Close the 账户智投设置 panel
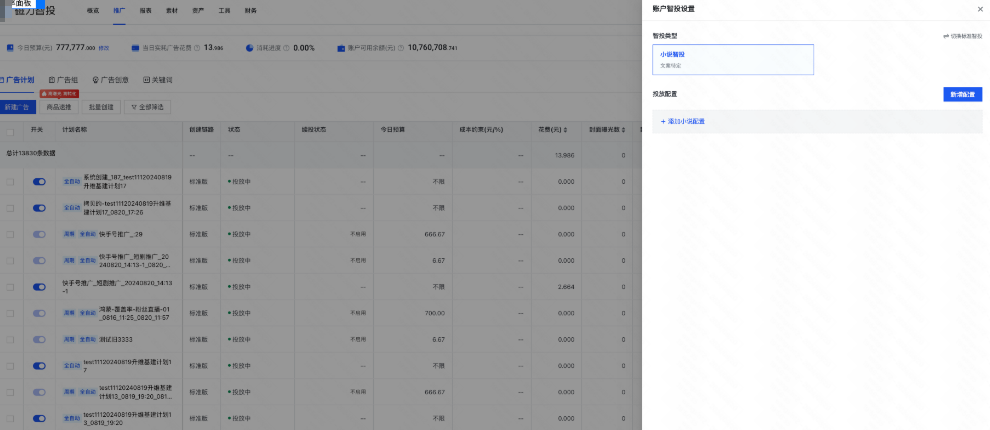The image size is (990, 430). pos(979,9)
